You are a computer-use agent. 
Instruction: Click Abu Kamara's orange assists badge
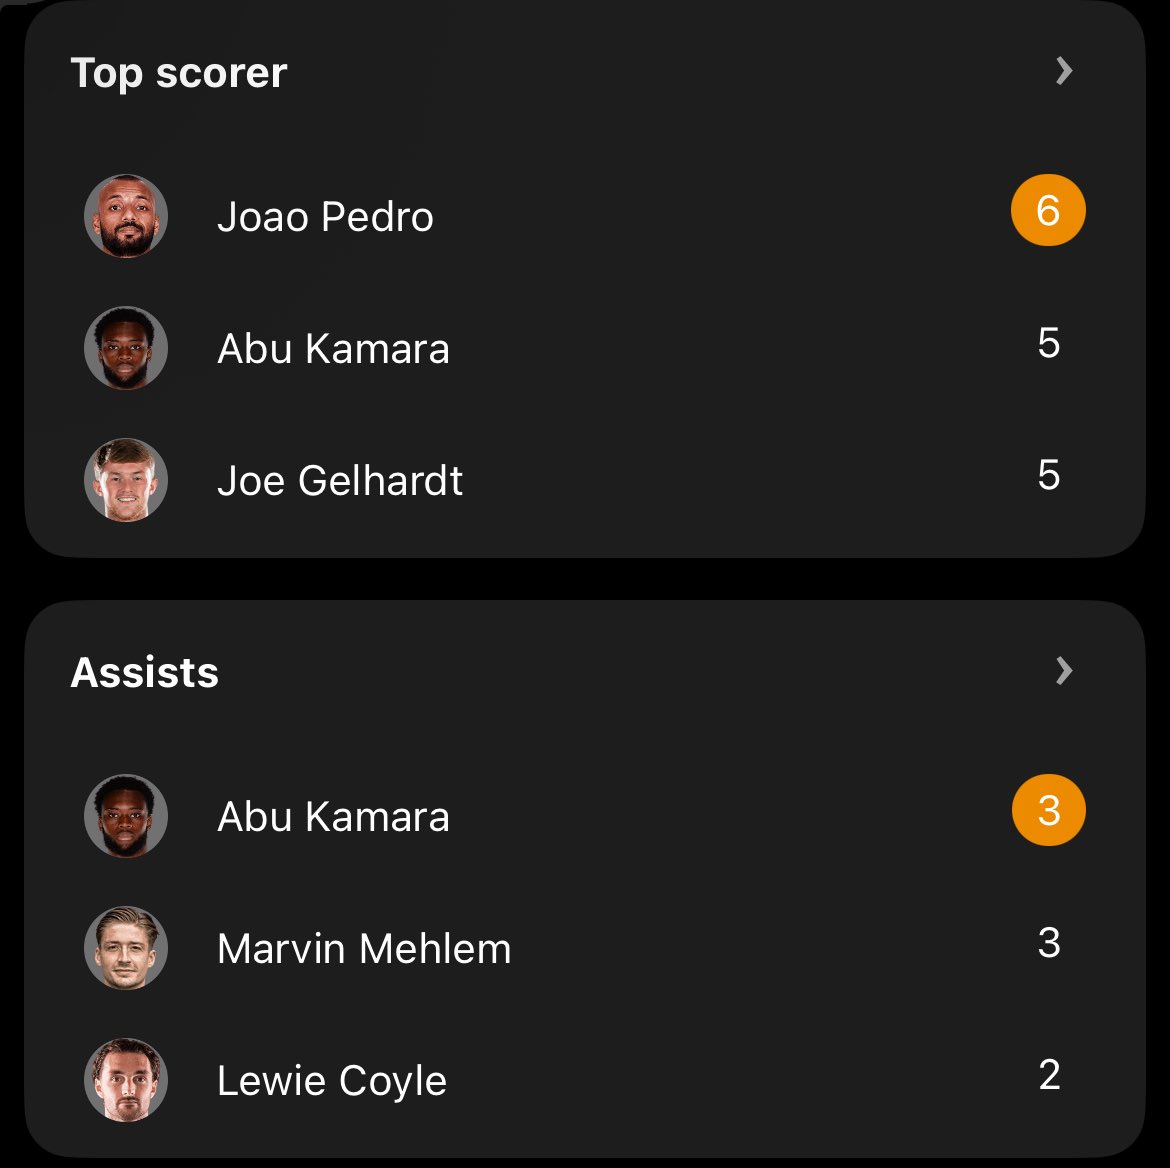pos(1048,810)
